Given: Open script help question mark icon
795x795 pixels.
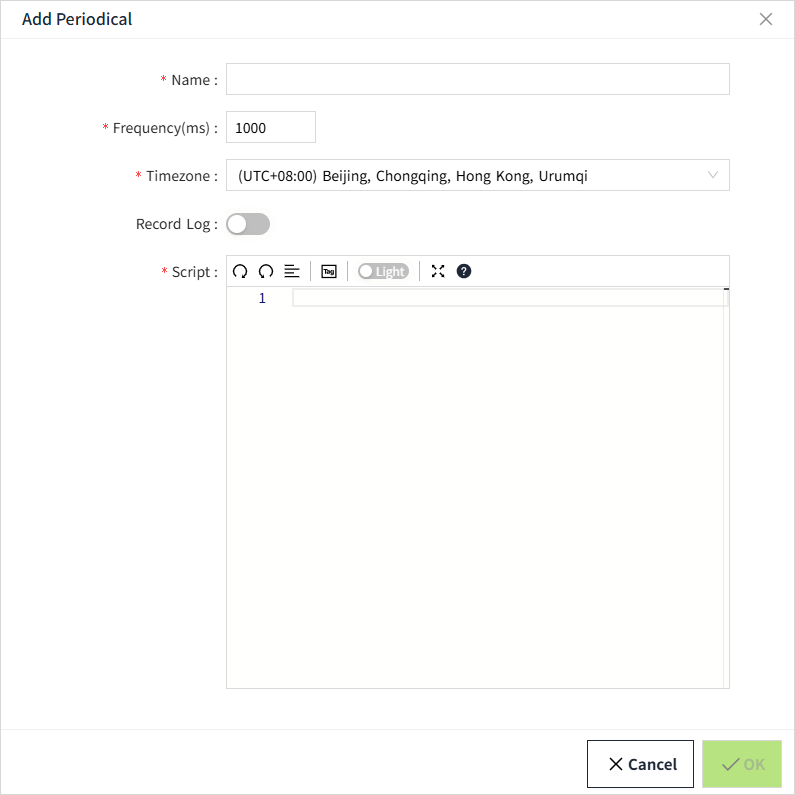Looking at the screenshot, I should pos(464,271).
